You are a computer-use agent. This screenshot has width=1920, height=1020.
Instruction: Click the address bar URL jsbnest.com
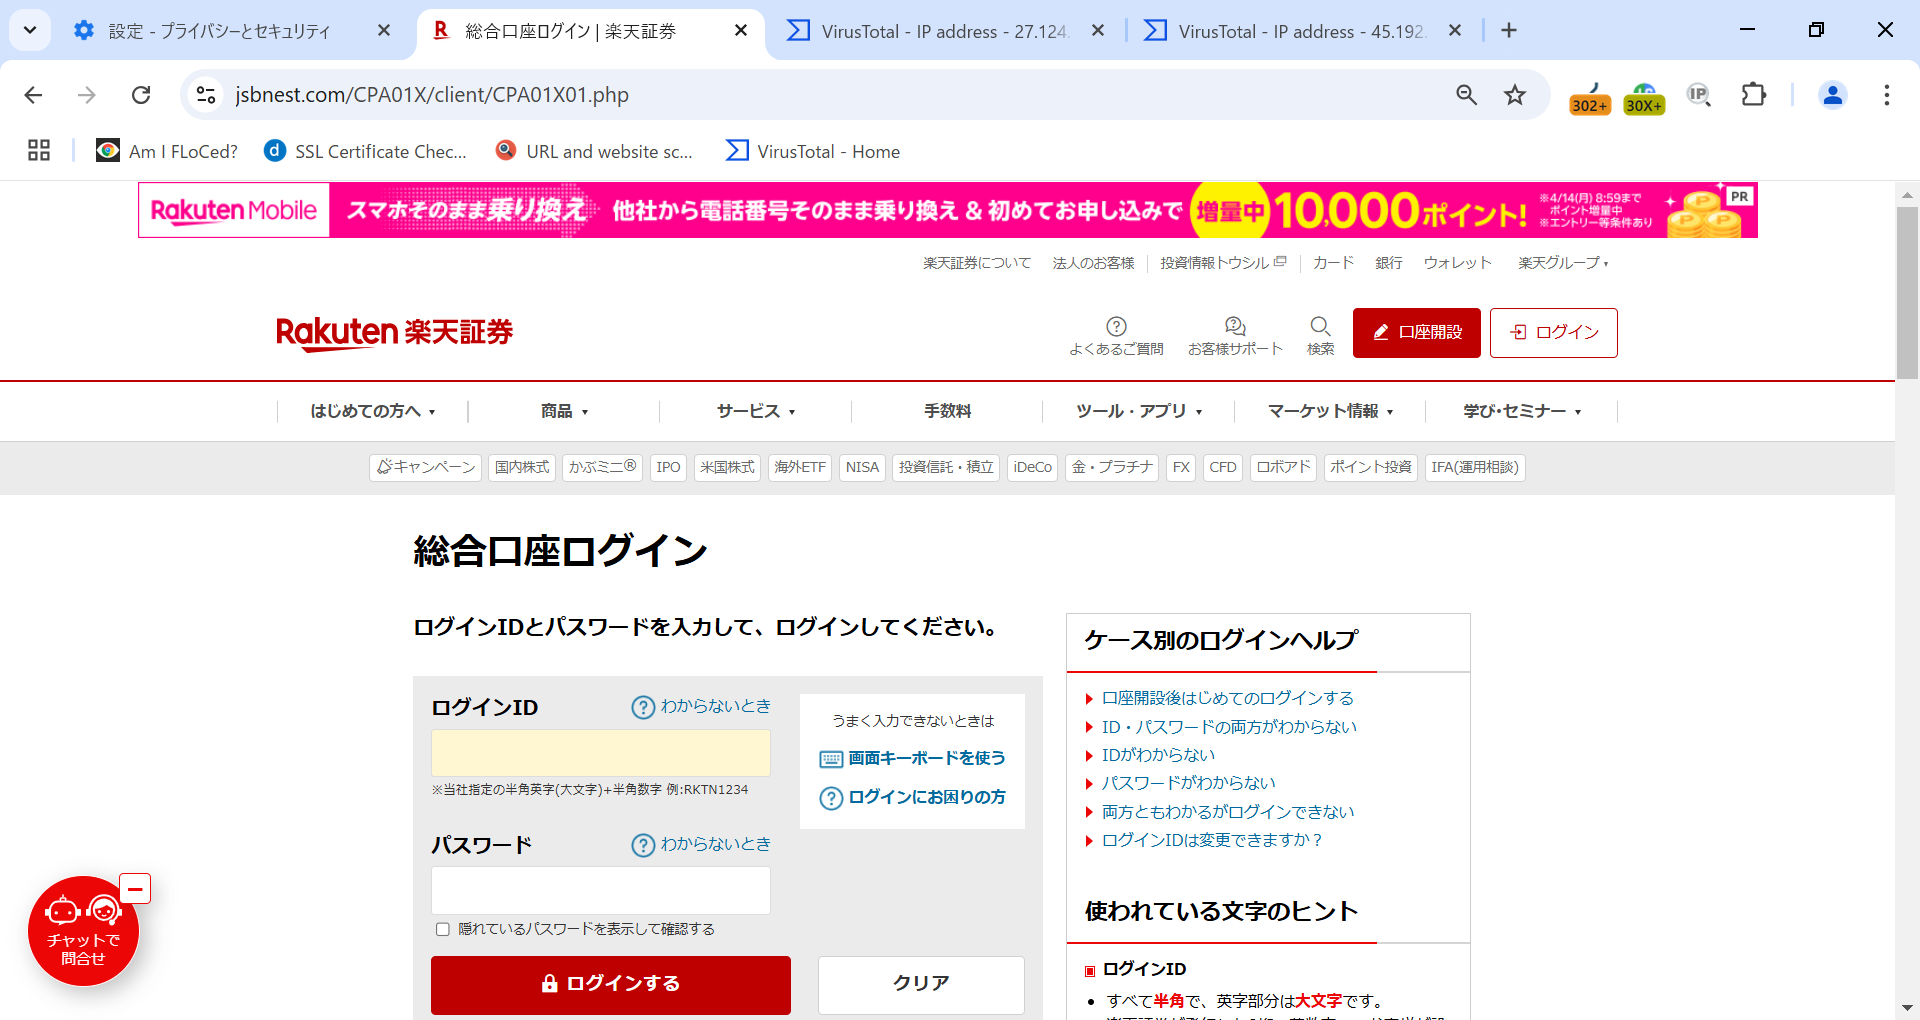tap(432, 95)
